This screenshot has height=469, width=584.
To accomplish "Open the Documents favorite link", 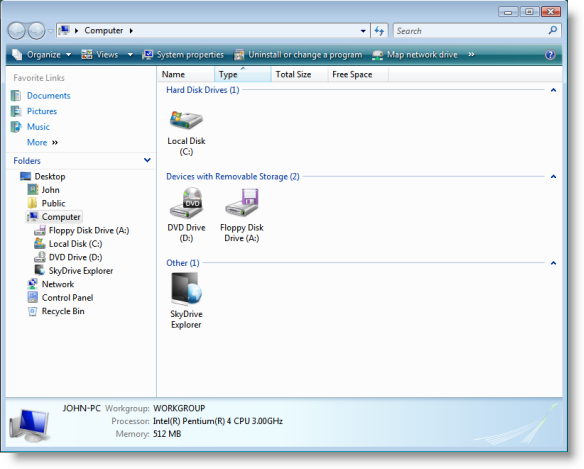I will 48,96.
